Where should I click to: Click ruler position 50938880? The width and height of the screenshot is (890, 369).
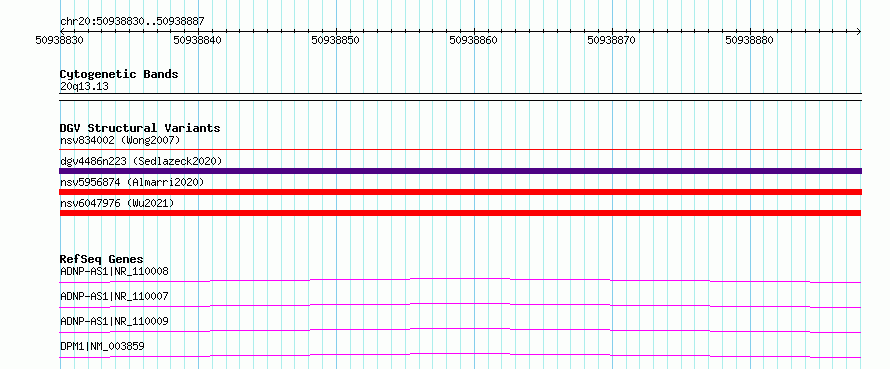(750, 40)
